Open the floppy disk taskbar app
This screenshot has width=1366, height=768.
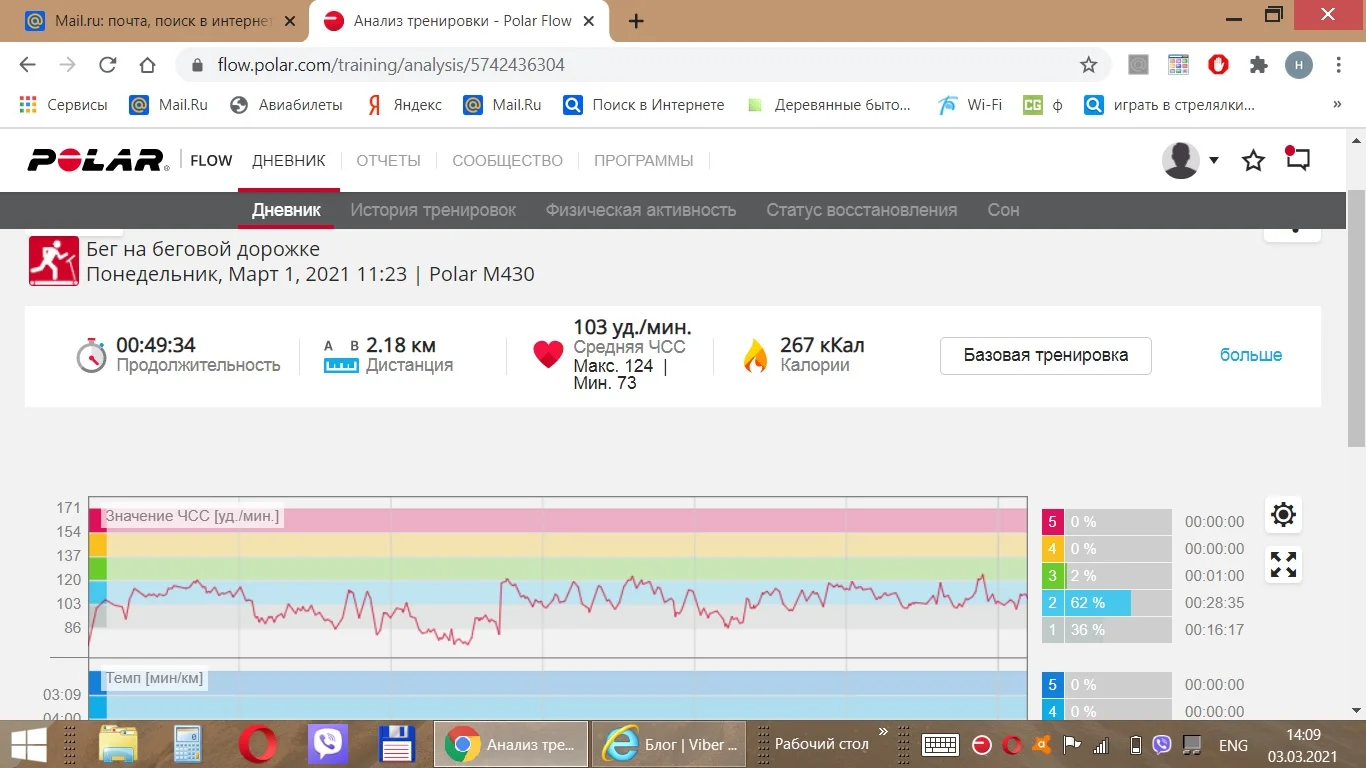click(397, 744)
